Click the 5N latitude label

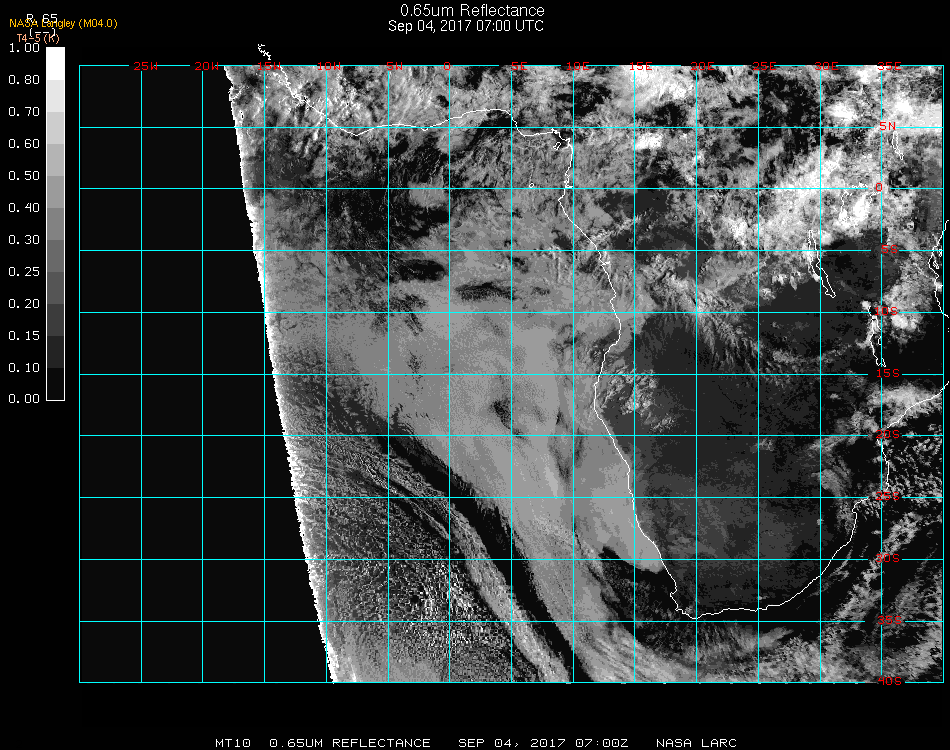pyautogui.click(x=888, y=126)
